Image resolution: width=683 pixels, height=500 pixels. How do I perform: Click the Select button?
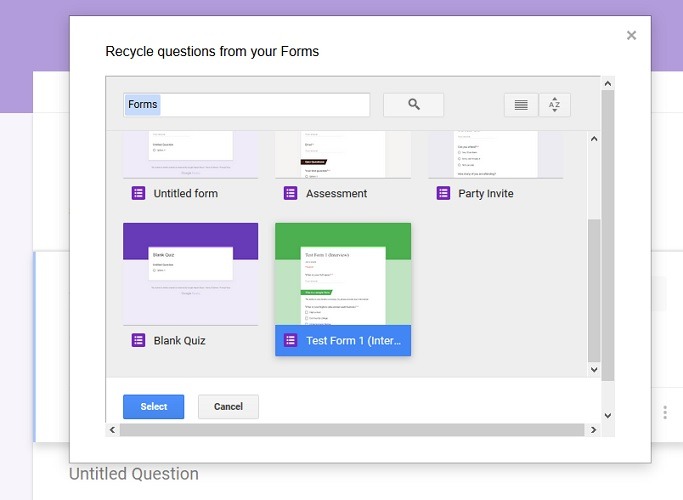pyautogui.click(x=153, y=406)
